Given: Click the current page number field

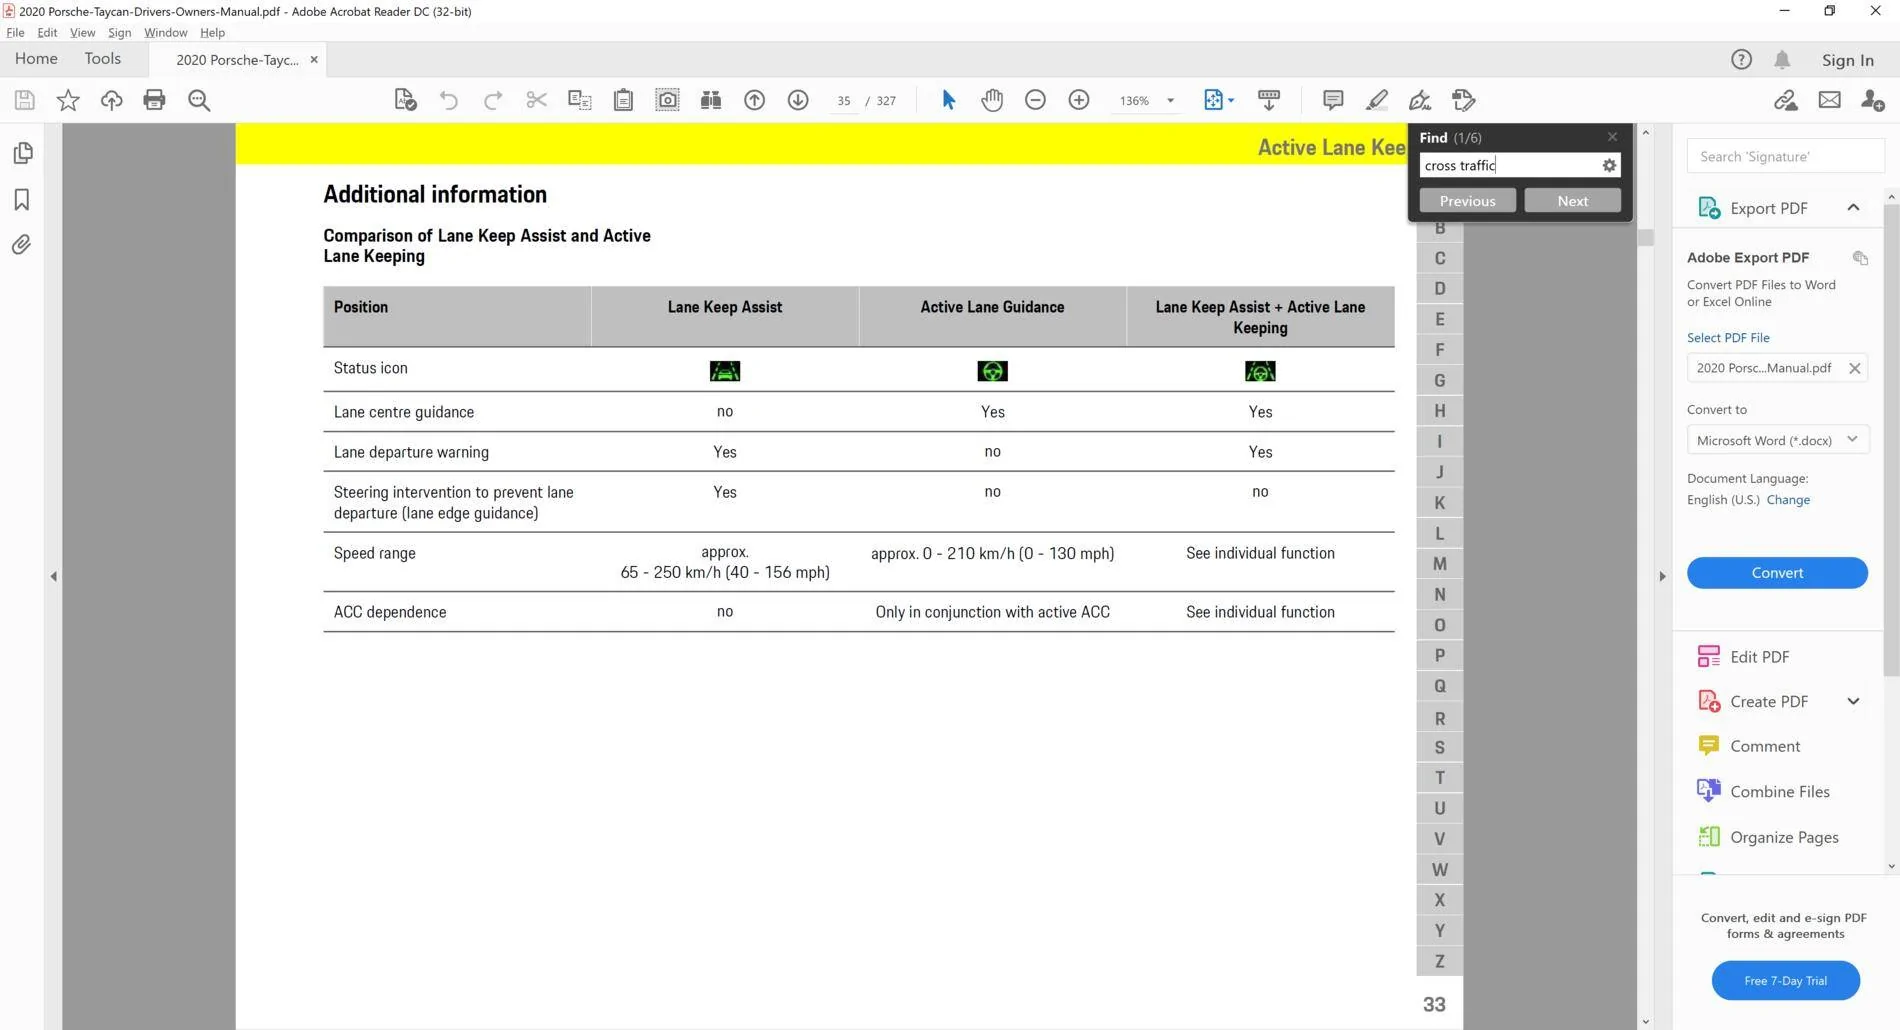Looking at the screenshot, I should coord(844,101).
